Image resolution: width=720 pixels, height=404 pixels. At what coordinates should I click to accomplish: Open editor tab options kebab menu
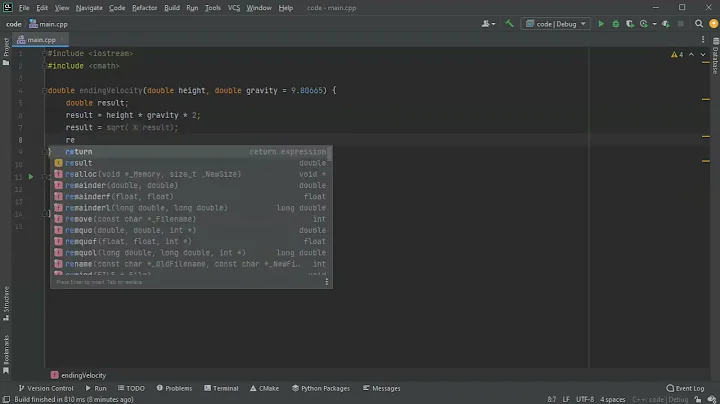[x=703, y=40]
